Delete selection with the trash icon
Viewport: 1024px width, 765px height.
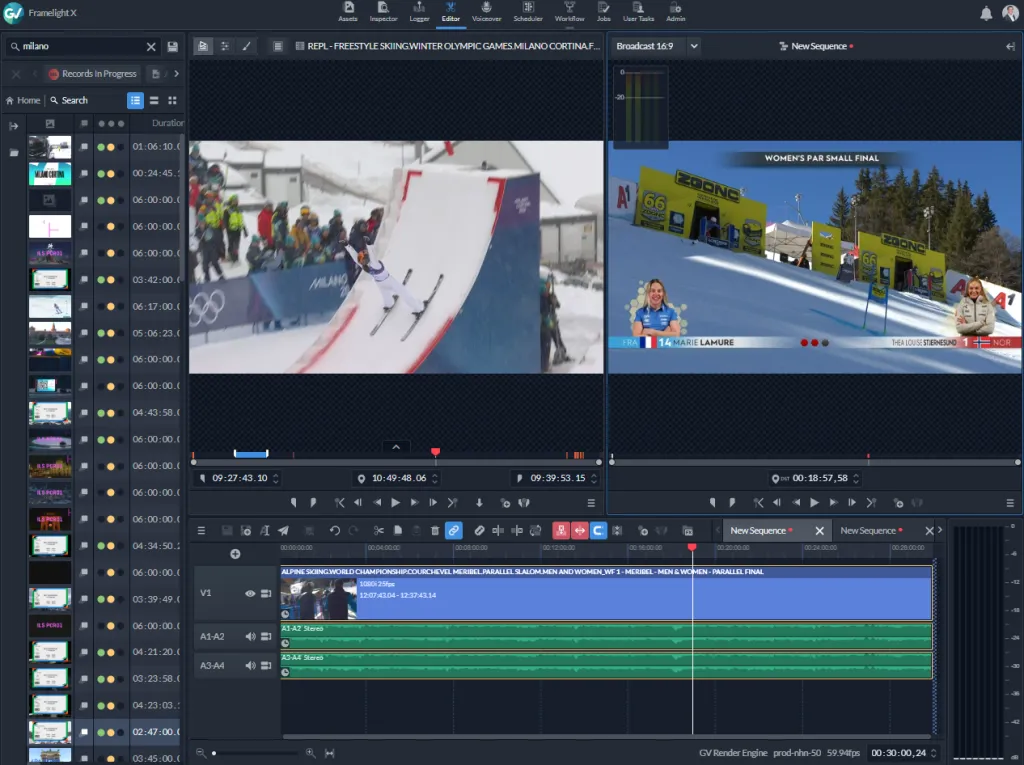click(x=434, y=531)
